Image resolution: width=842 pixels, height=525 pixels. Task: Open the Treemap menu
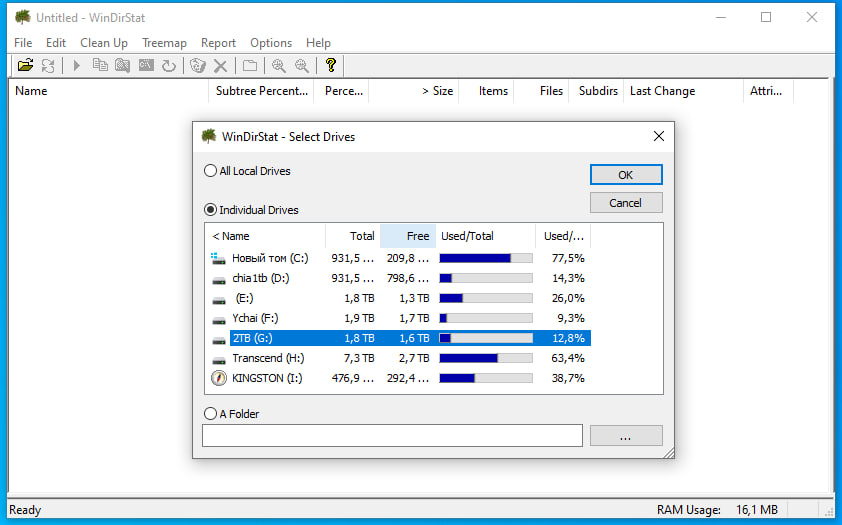tap(164, 43)
